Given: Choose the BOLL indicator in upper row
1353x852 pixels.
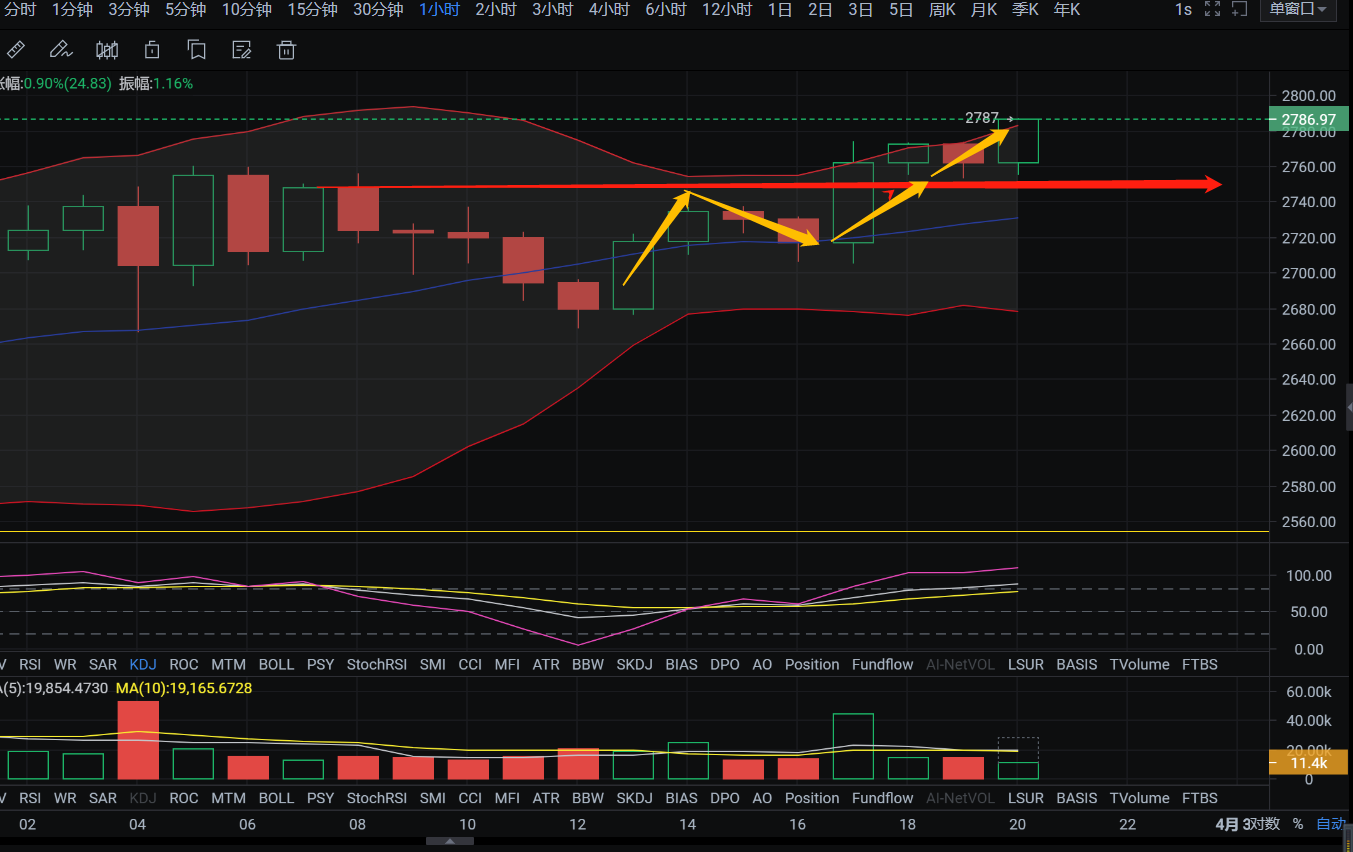Looking at the screenshot, I should (x=276, y=664).
